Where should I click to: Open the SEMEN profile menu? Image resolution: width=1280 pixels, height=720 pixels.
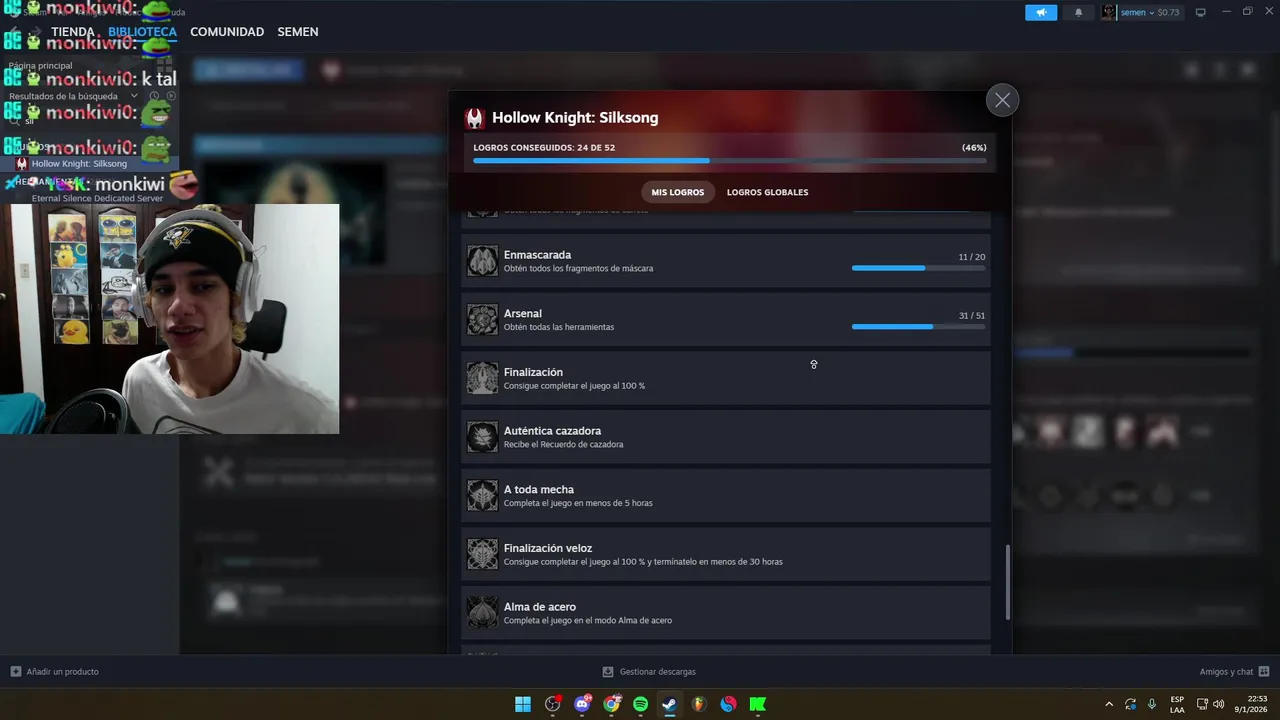[298, 32]
